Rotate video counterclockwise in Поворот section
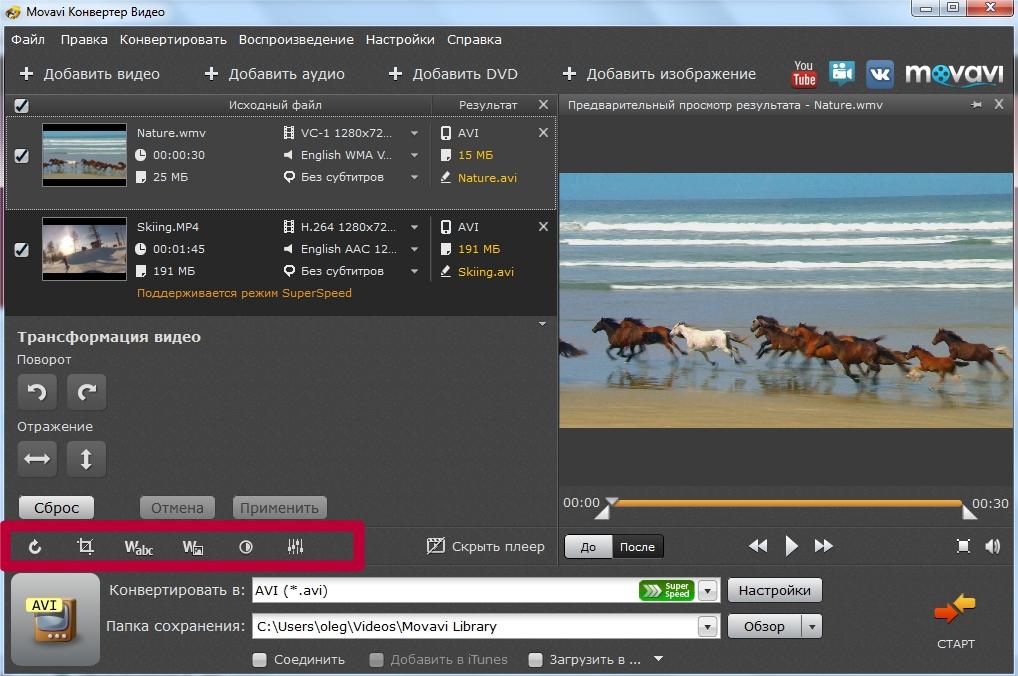The image size is (1018, 676). pos(37,392)
